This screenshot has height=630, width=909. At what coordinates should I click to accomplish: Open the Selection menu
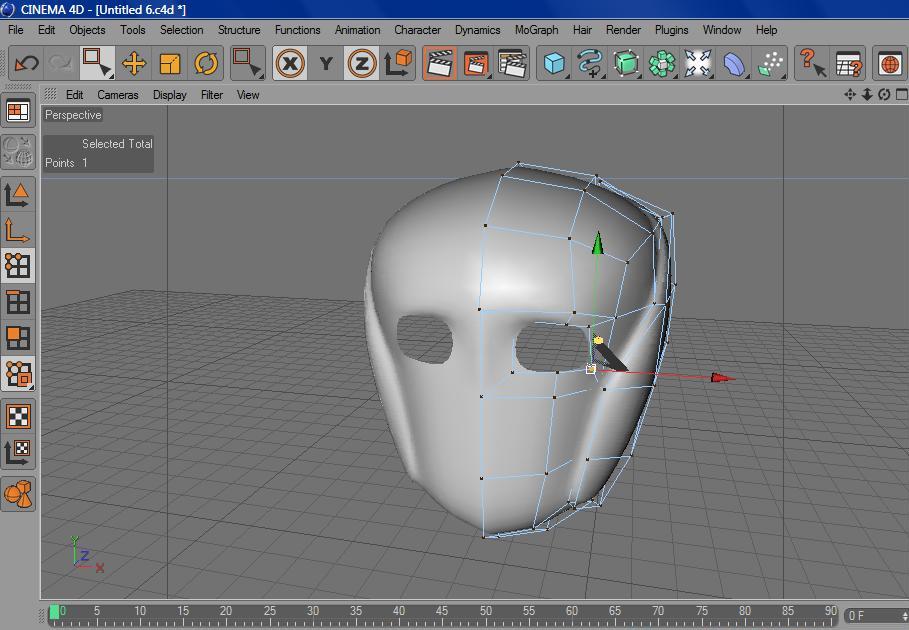(x=181, y=30)
